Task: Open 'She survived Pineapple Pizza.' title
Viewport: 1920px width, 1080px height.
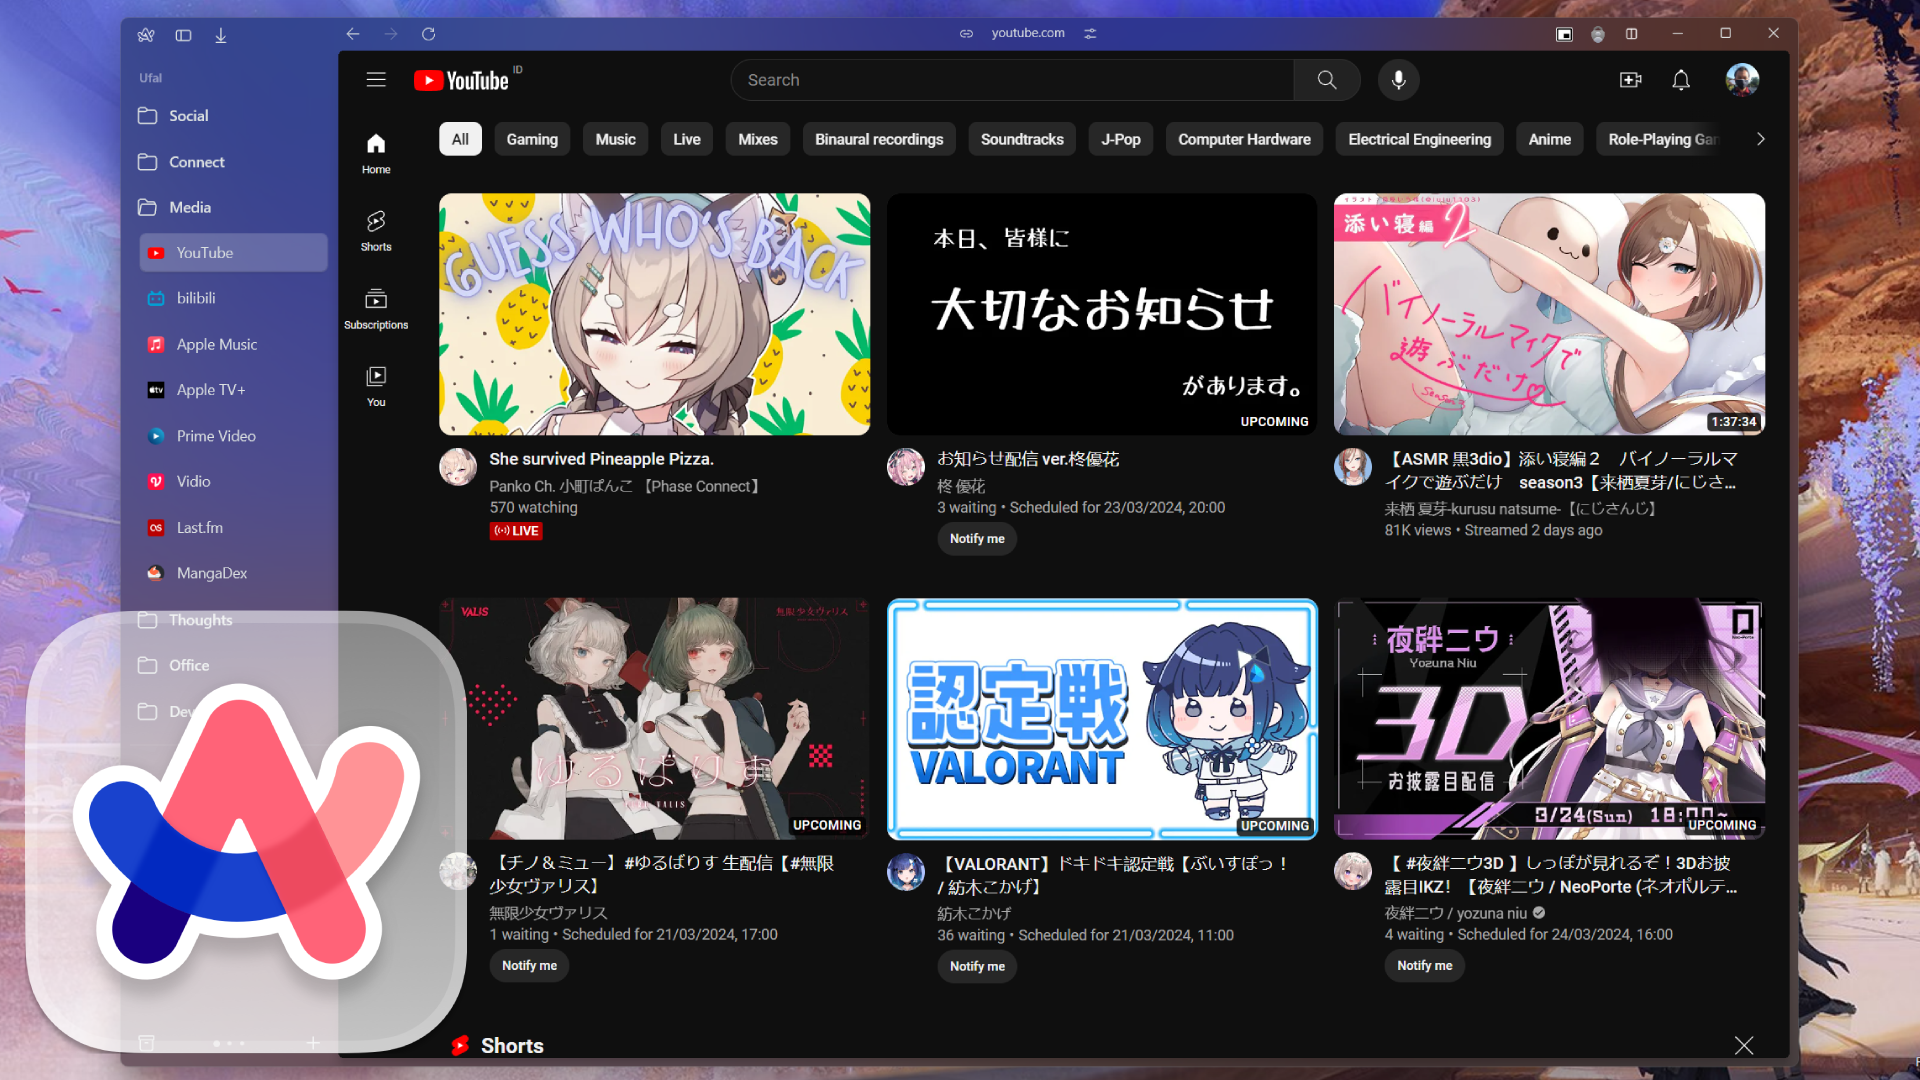Action: coord(601,459)
